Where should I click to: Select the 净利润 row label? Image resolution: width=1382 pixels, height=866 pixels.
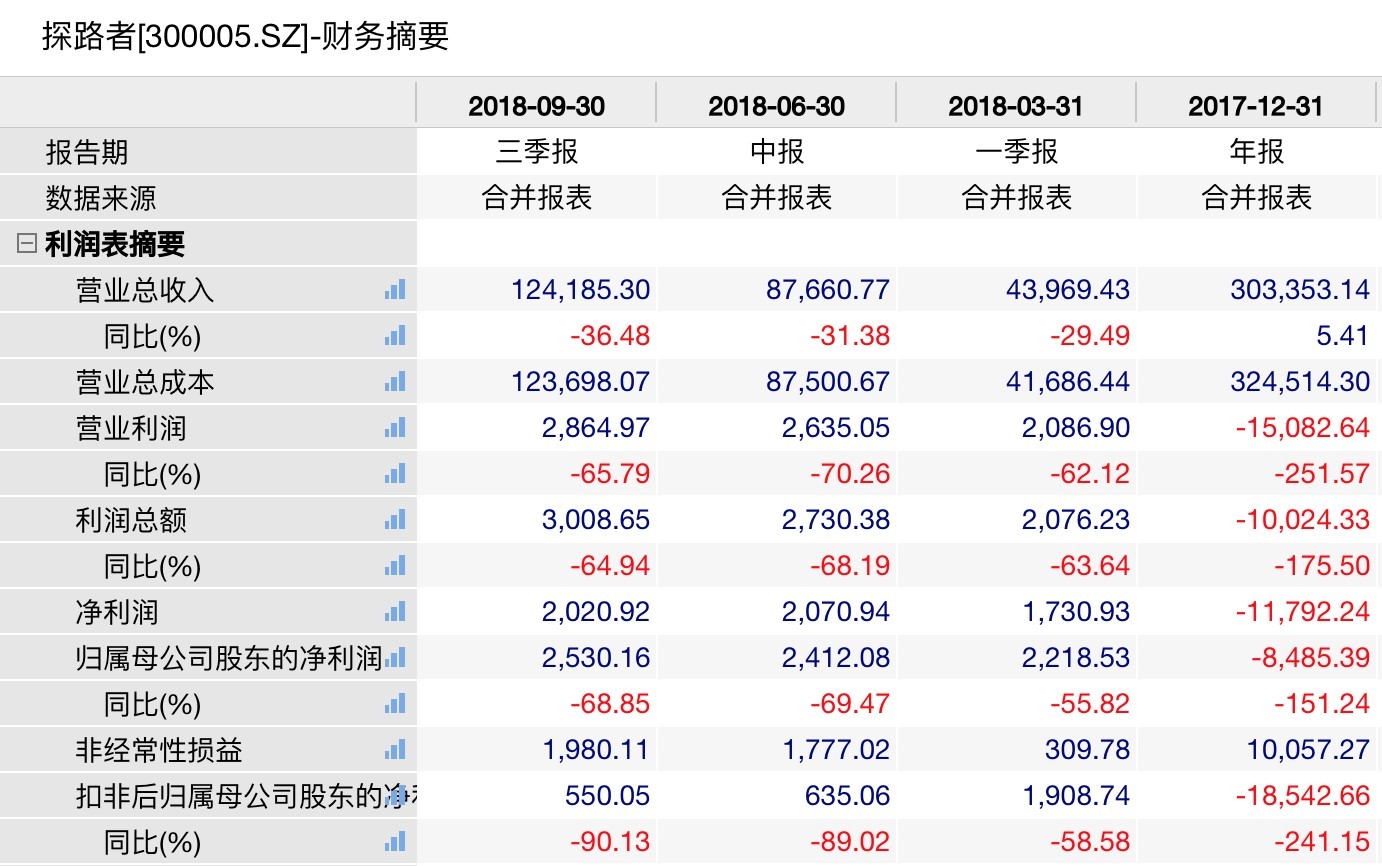point(117,612)
